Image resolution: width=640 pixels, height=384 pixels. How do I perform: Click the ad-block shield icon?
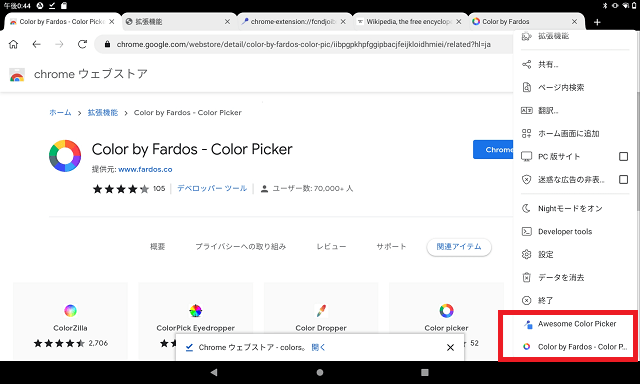click(527, 180)
